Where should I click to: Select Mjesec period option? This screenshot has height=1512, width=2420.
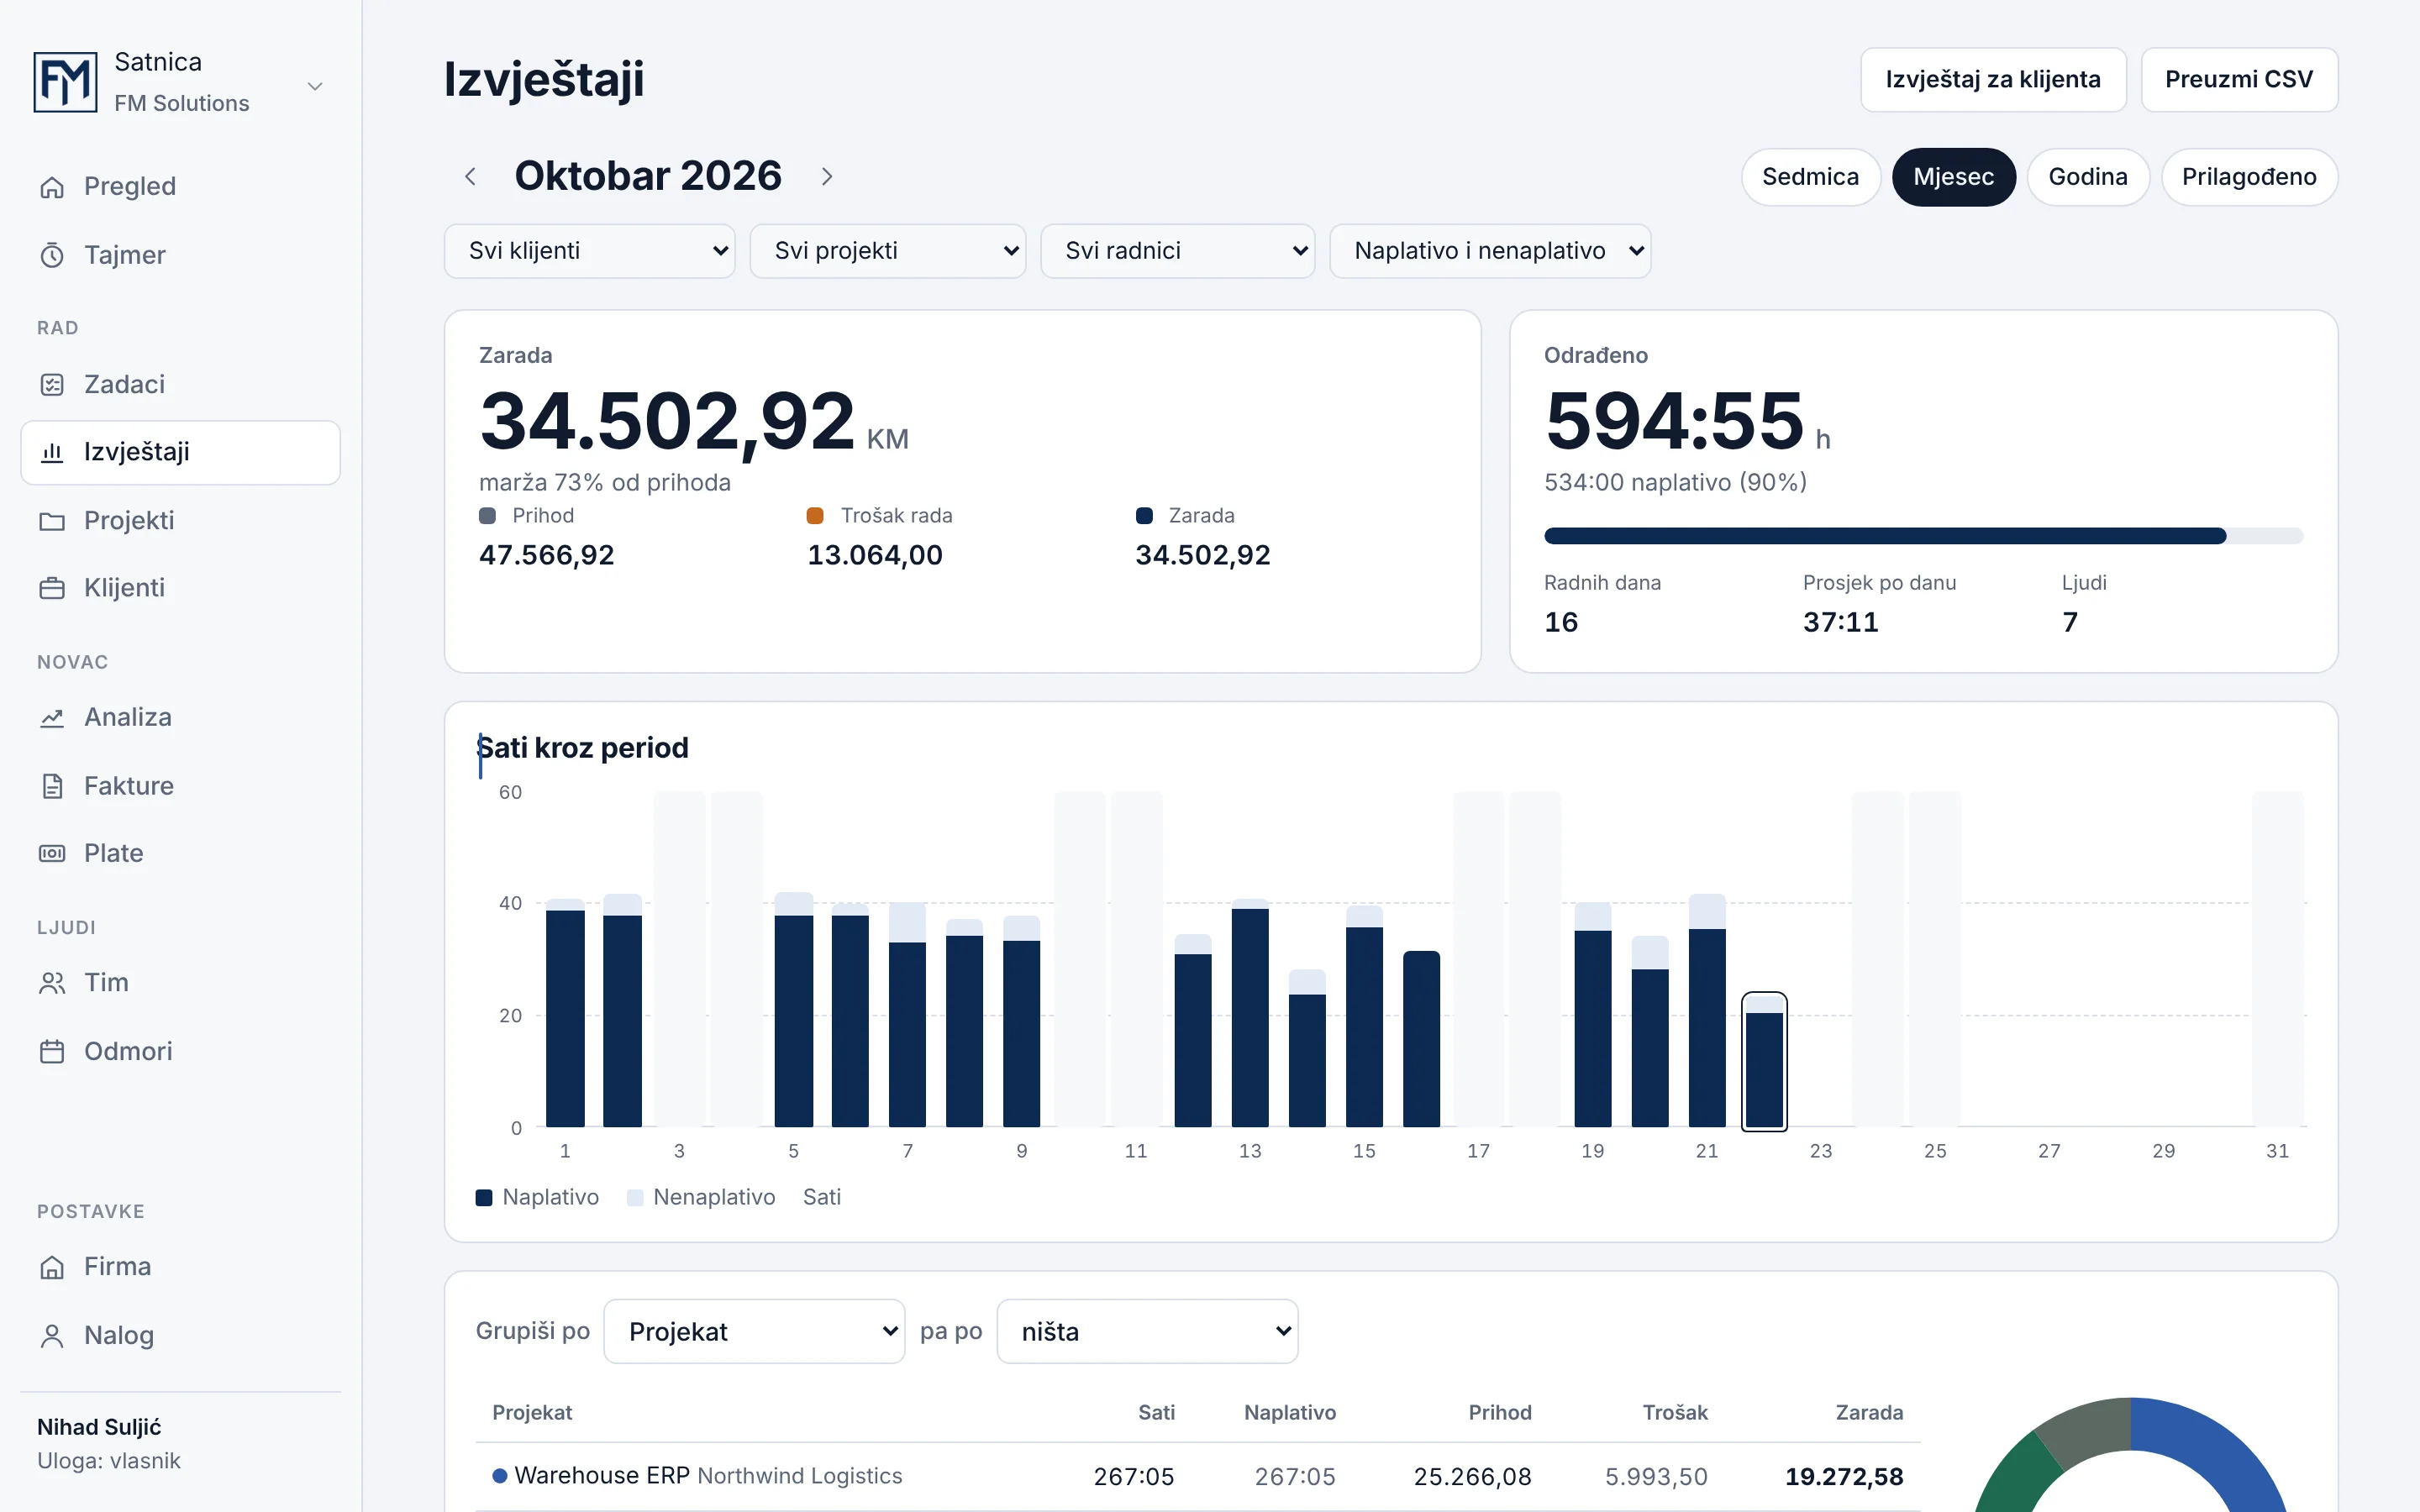coord(1953,177)
